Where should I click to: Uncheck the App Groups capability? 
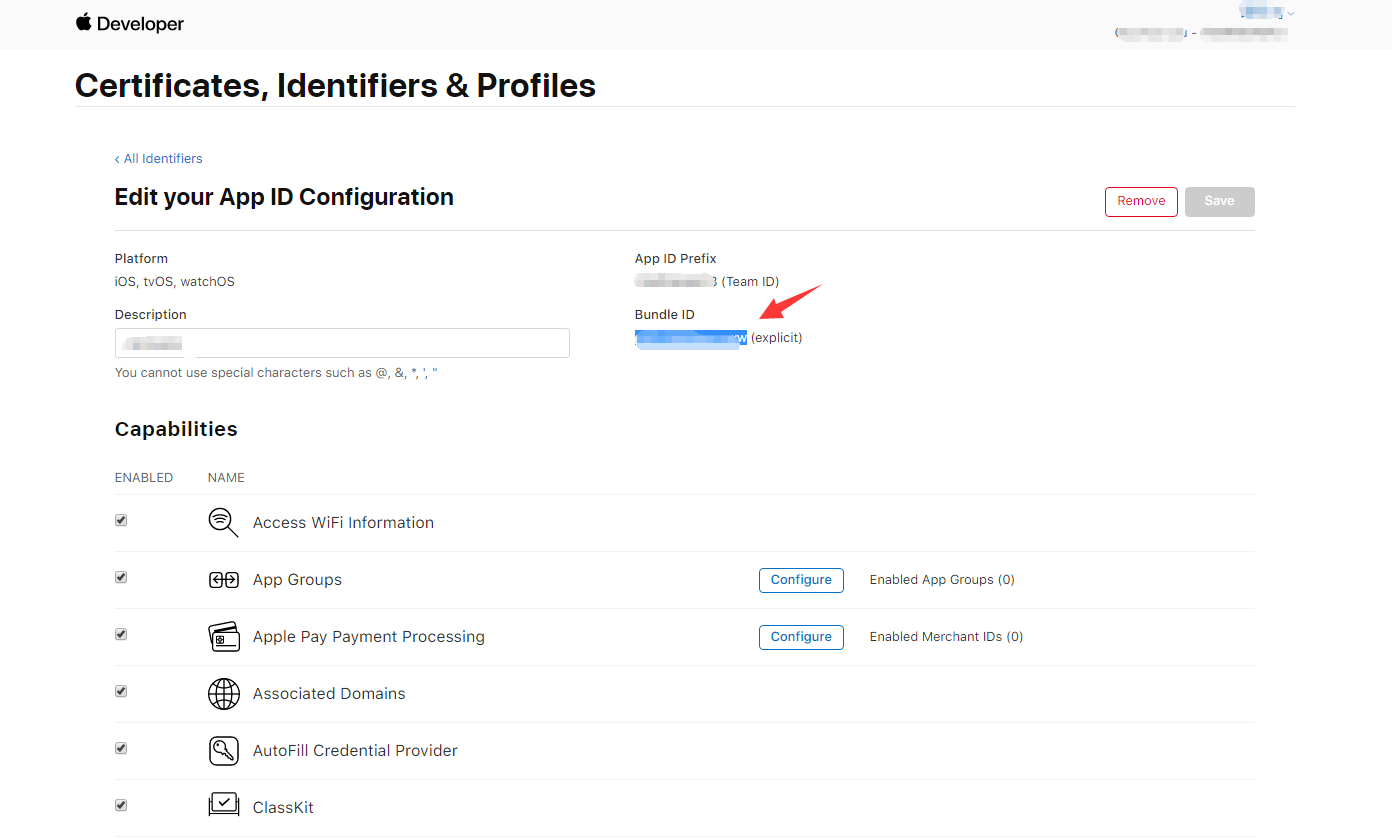click(x=121, y=577)
